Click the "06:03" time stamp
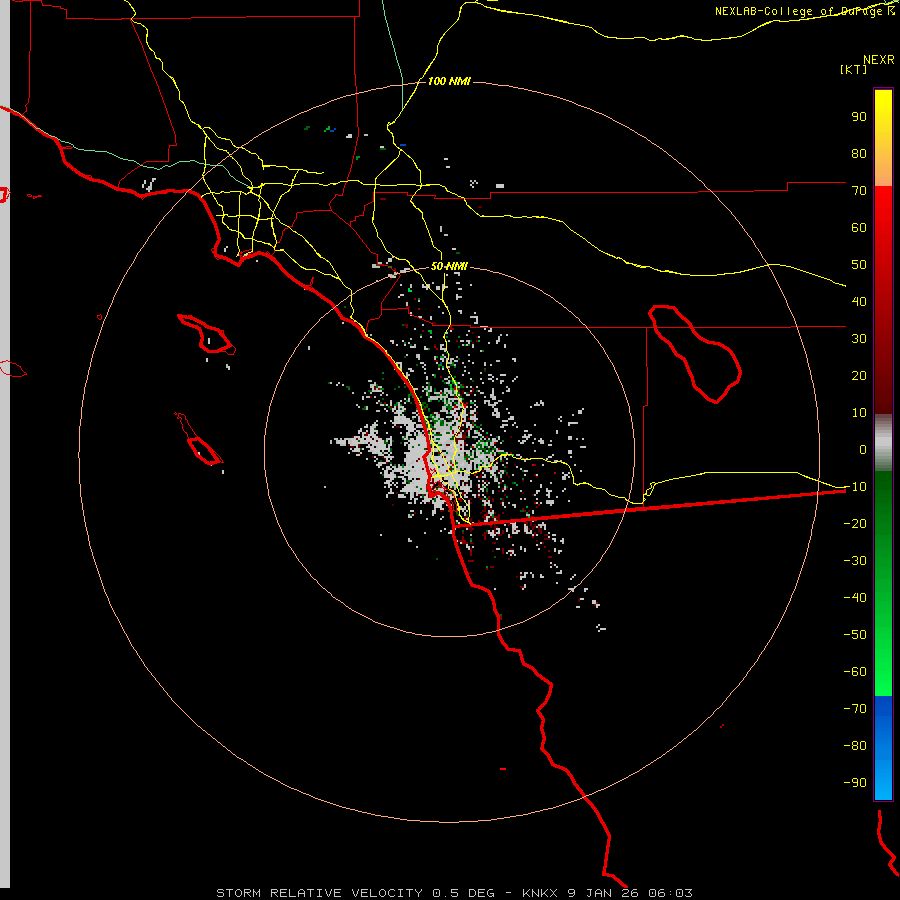This screenshot has width=900, height=900. (670, 893)
